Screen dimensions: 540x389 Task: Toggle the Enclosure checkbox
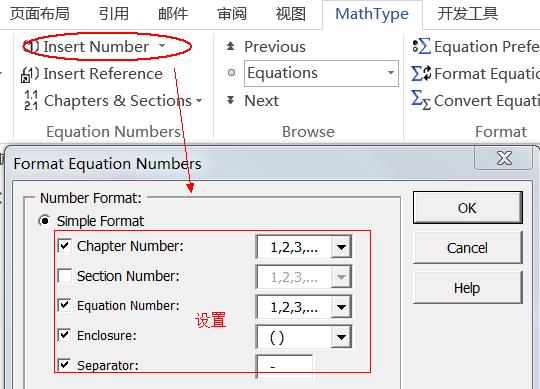[x=65, y=335]
